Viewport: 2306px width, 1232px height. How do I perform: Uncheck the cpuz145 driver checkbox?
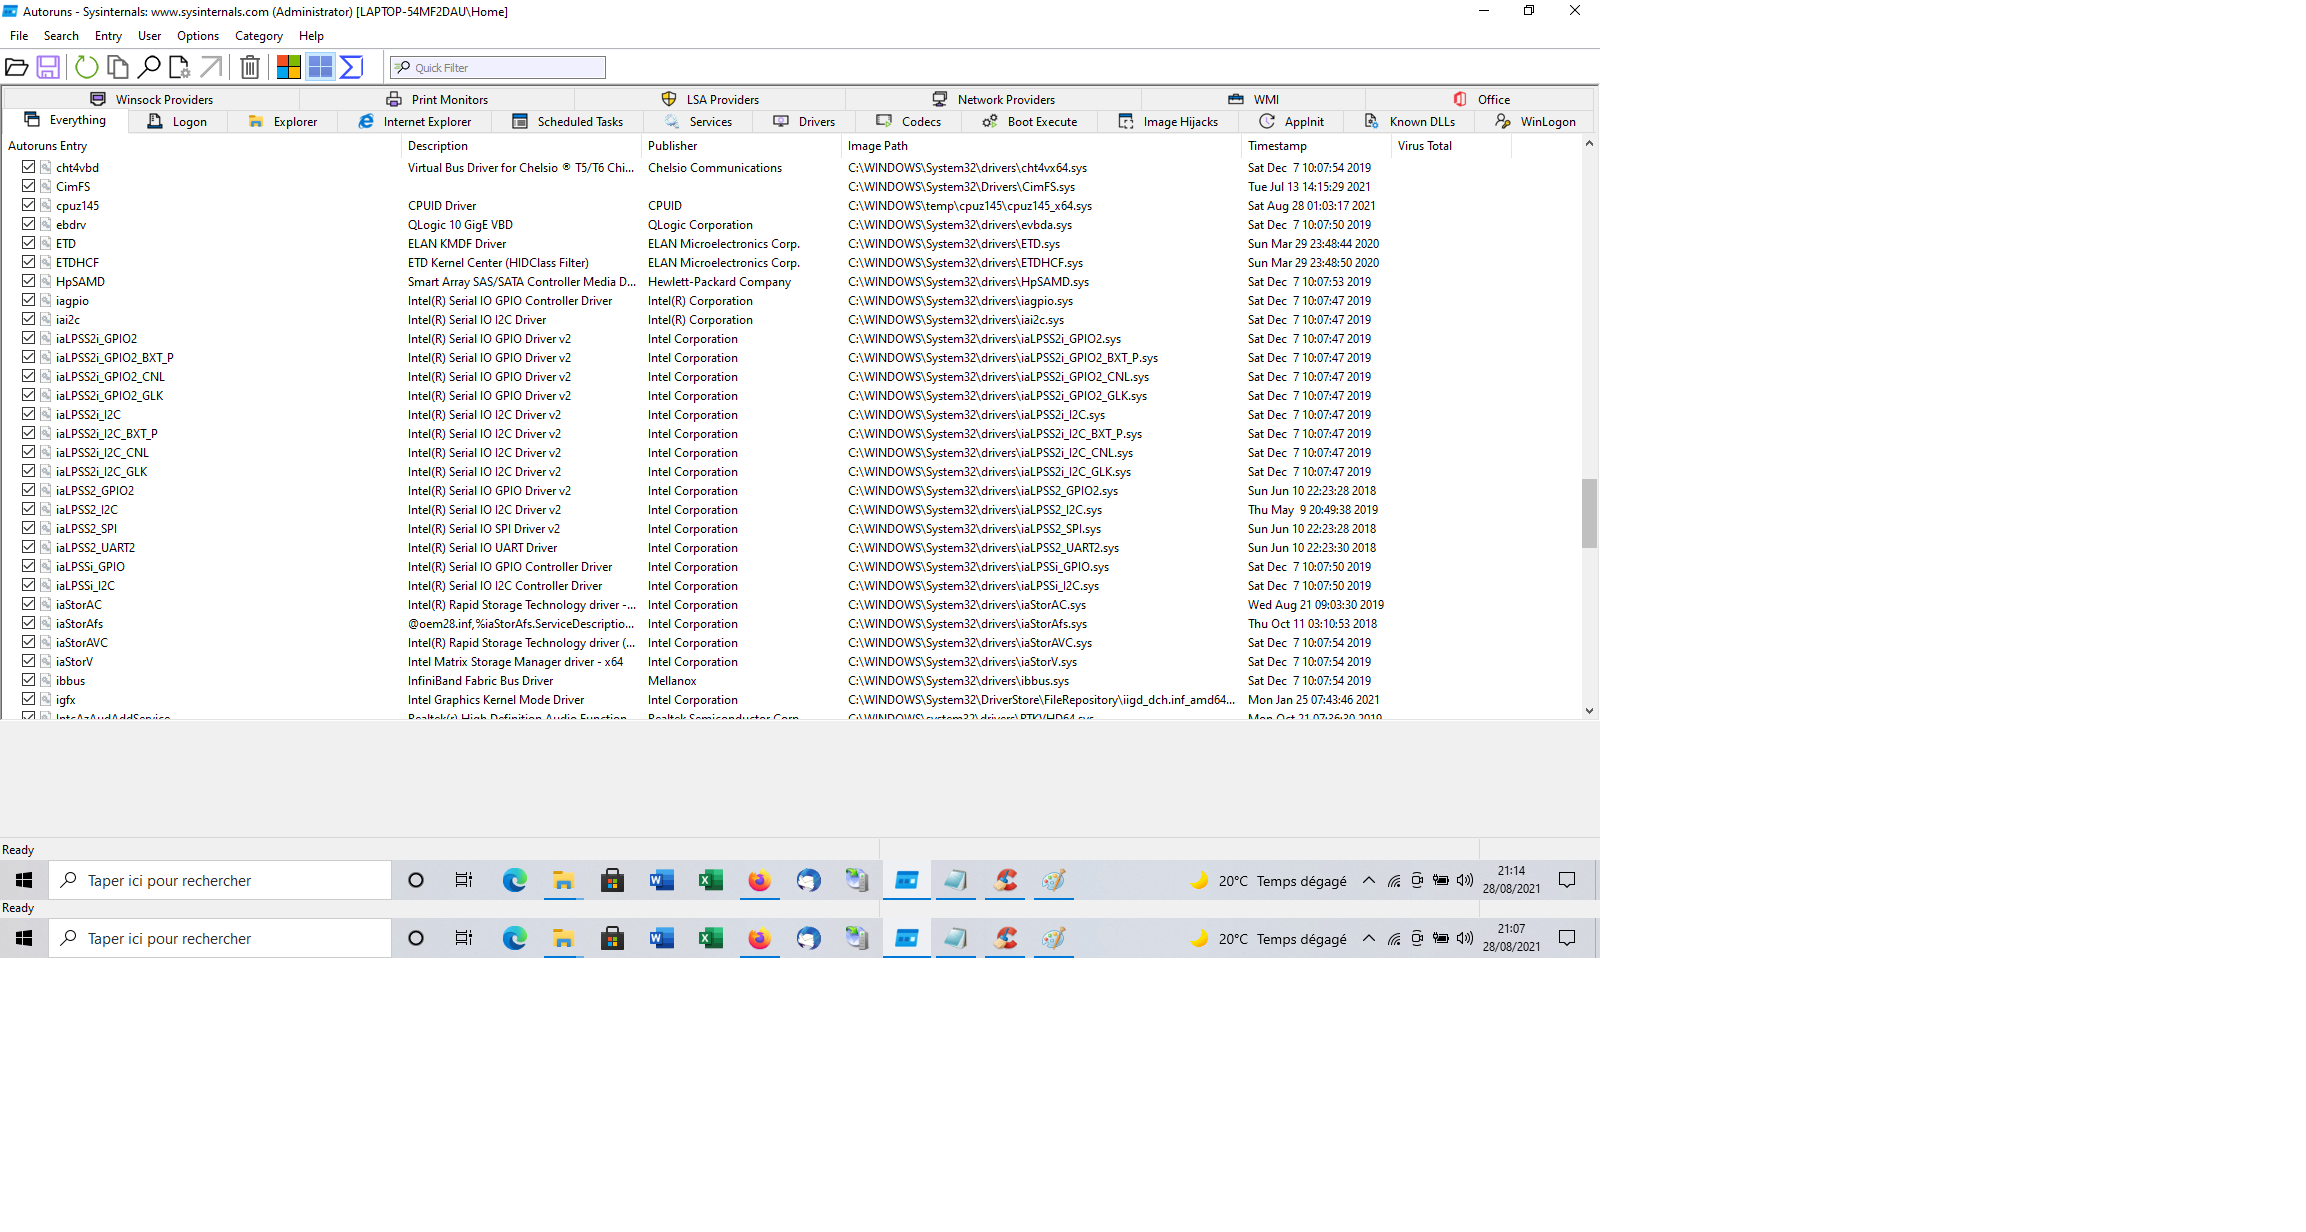click(29, 205)
